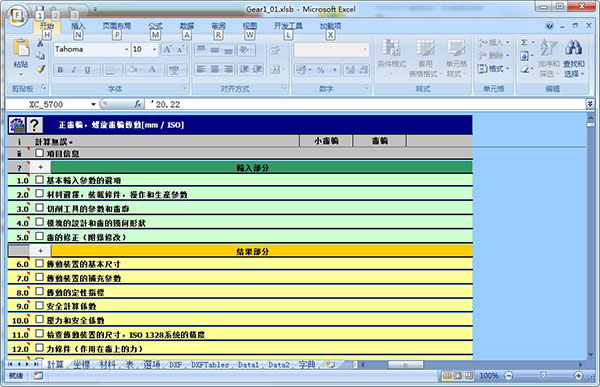Expand results section with plus button
Image resolution: width=600 pixels, height=387 pixels.
point(41,251)
